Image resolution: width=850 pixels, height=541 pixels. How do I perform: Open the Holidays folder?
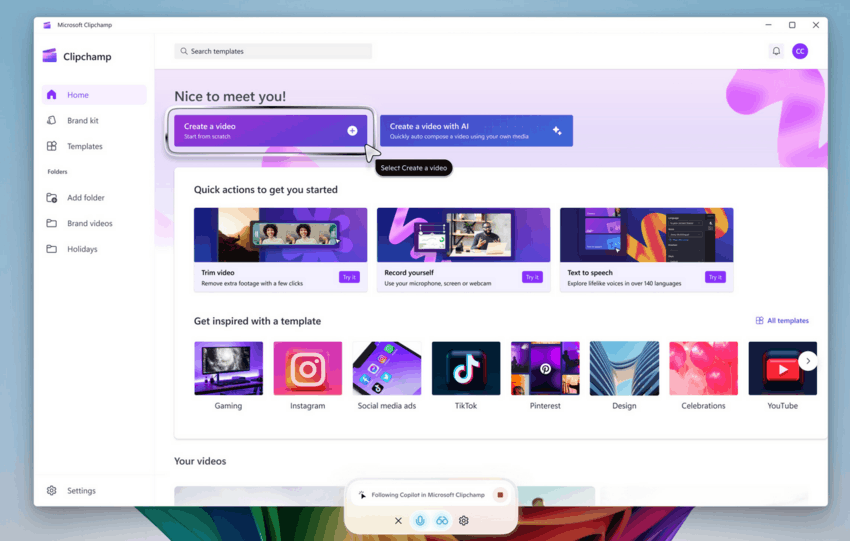click(x=94, y=249)
